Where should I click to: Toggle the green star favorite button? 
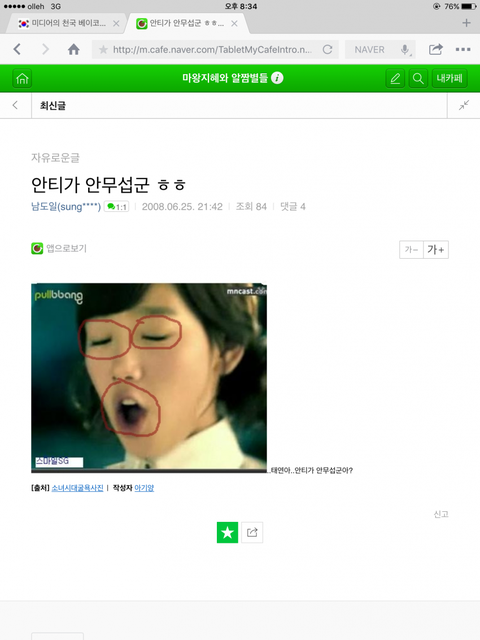coord(227,532)
